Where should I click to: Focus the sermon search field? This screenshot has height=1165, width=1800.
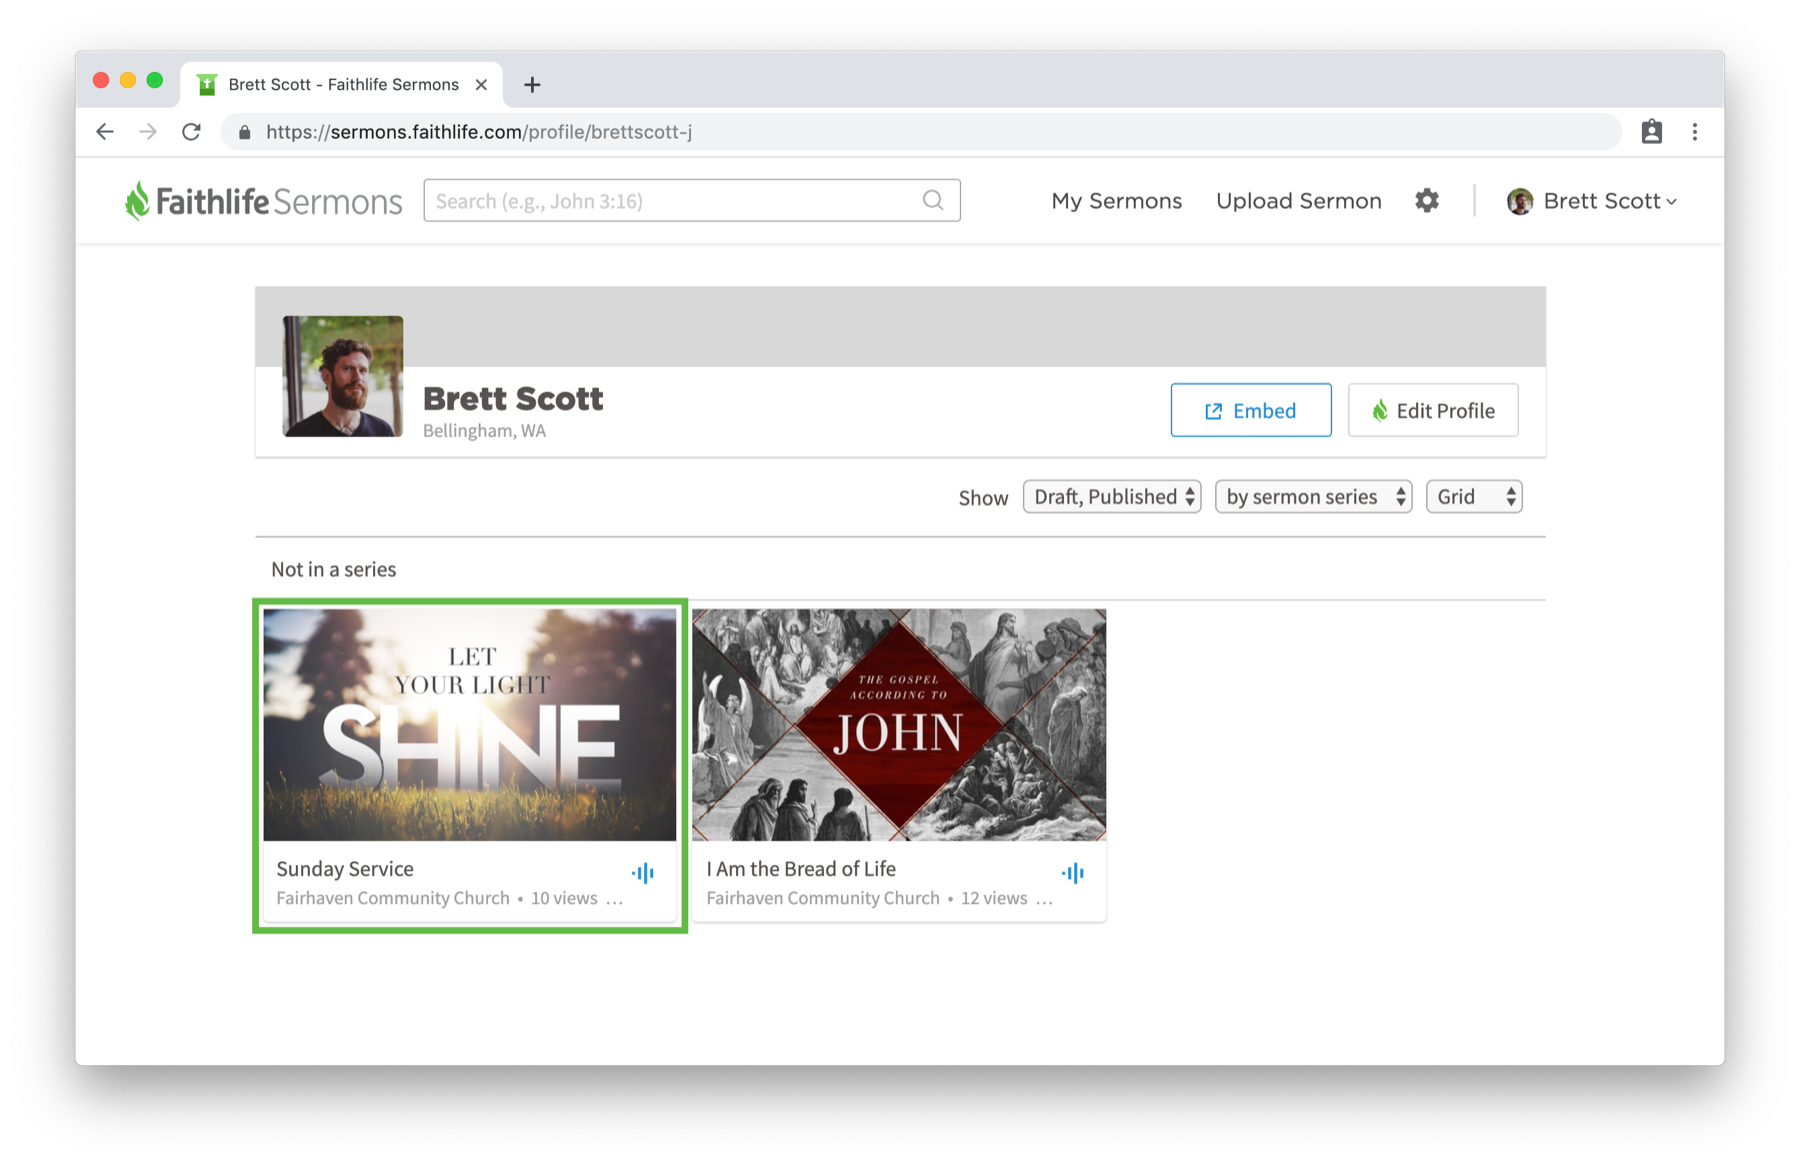[x=692, y=201]
